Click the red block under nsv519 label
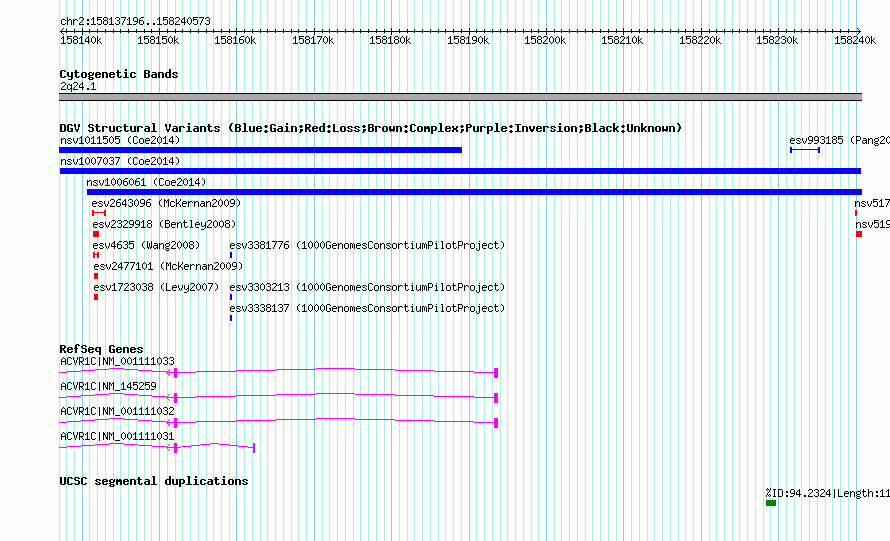This screenshot has width=890, height=541. (859, 234)
